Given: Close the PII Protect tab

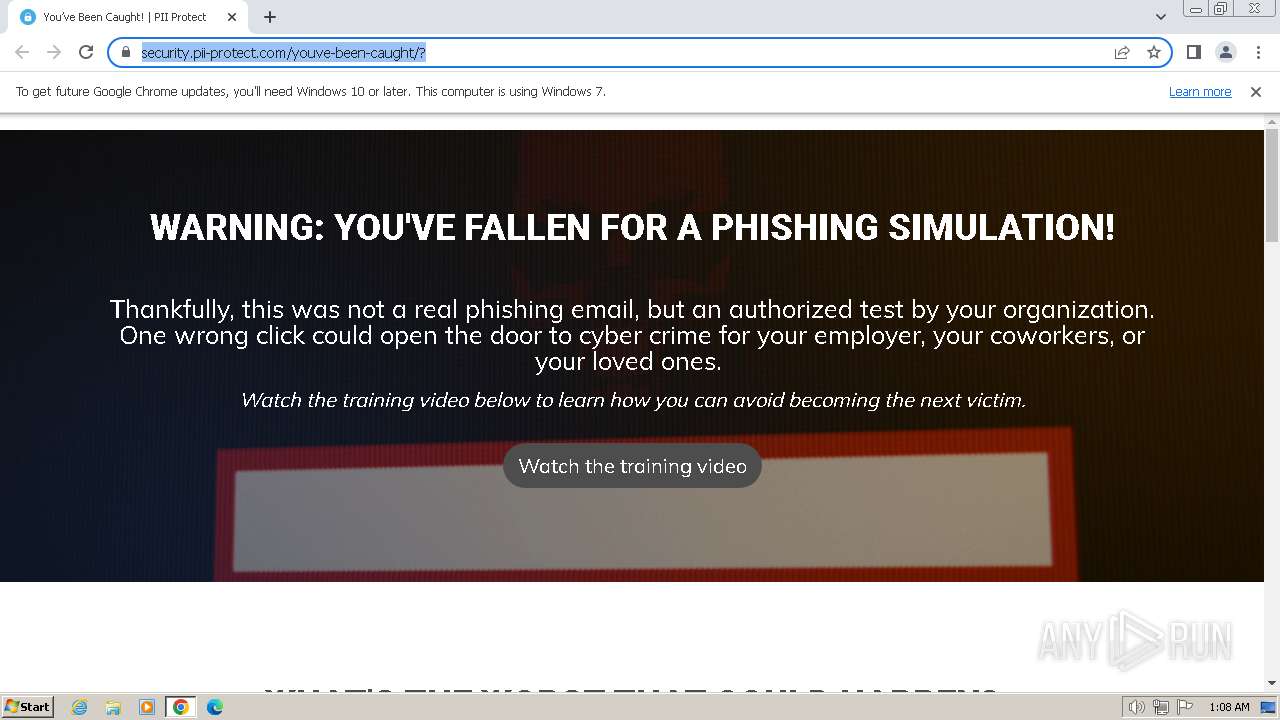Looking at the screenshot, I should [232, 17].
